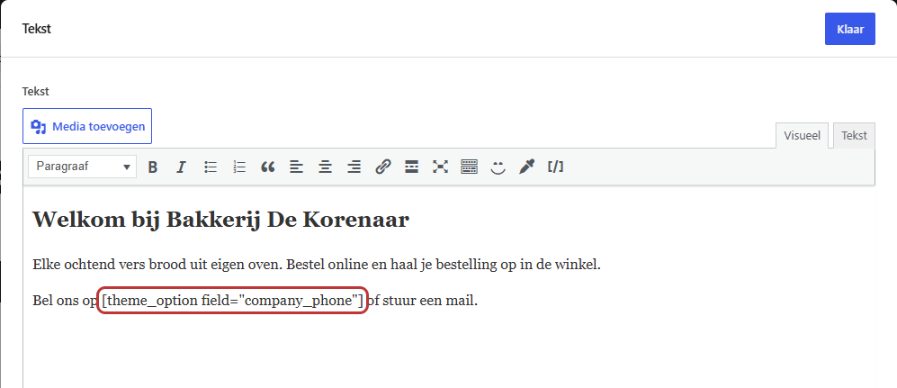Click the paragraph starting with Elke ochtend
Viewport: 897px width, 388px height.
click(316, 265)
